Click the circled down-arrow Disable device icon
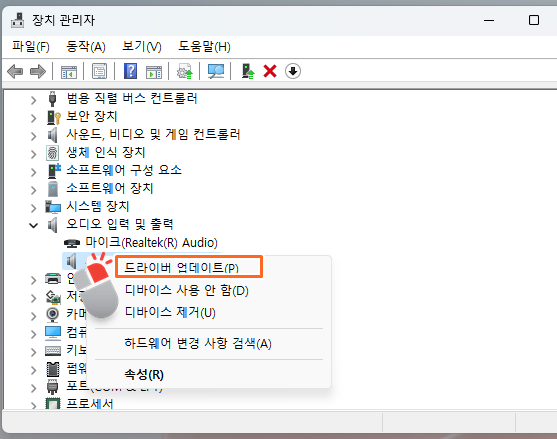The width and height of the screenshot is (557, 439). coord(293,71)
